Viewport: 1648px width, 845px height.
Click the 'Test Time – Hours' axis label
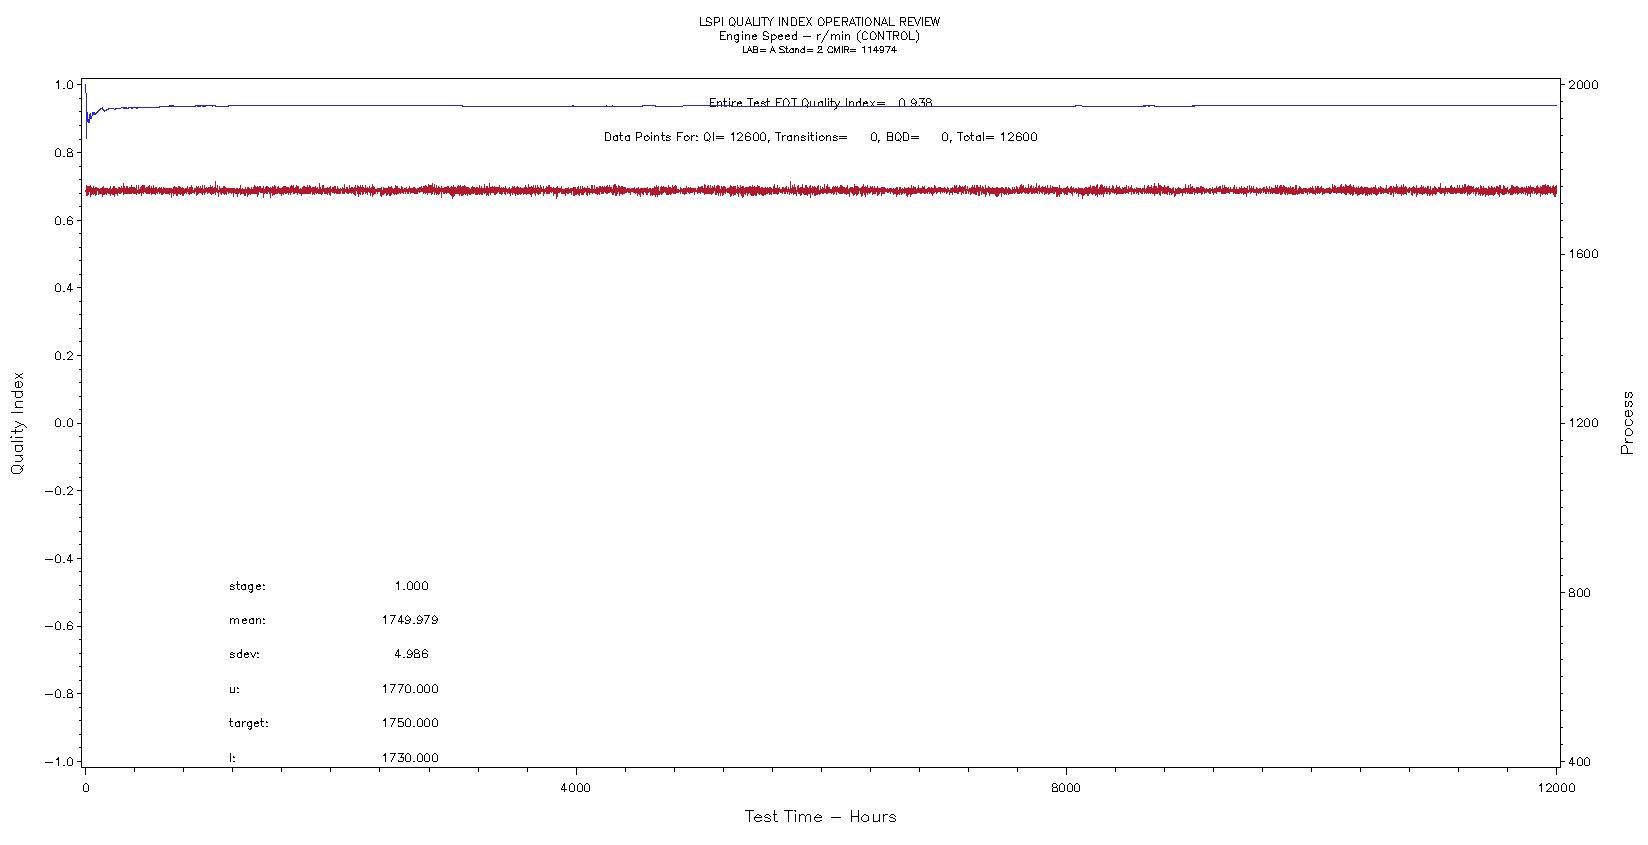pos(820,816)
